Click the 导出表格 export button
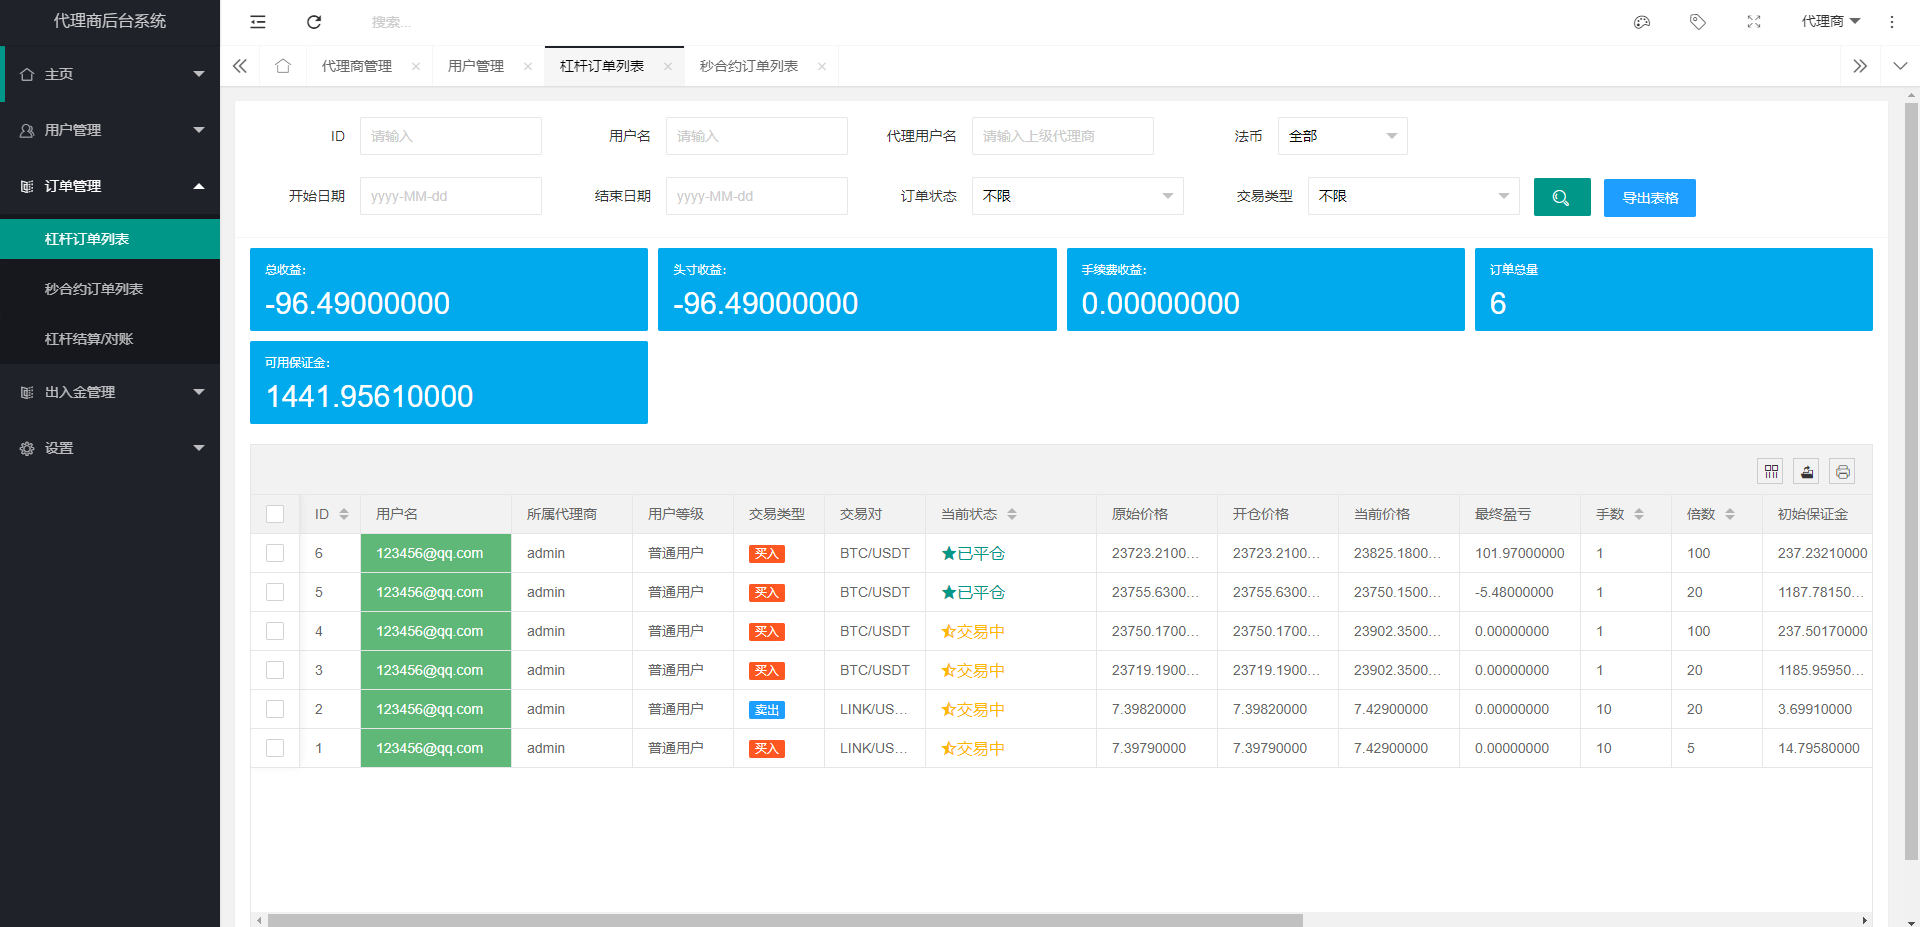Viewport: 1920px width, 927px height. 1649,198
